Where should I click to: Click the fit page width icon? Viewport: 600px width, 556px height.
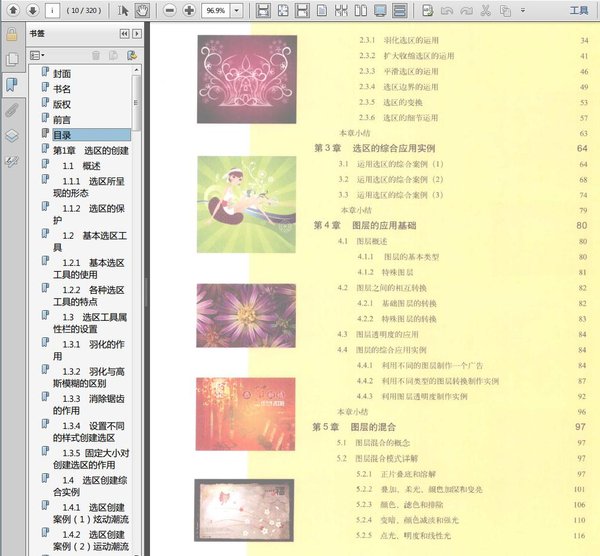pyautogui.click(x=302, y=10)
